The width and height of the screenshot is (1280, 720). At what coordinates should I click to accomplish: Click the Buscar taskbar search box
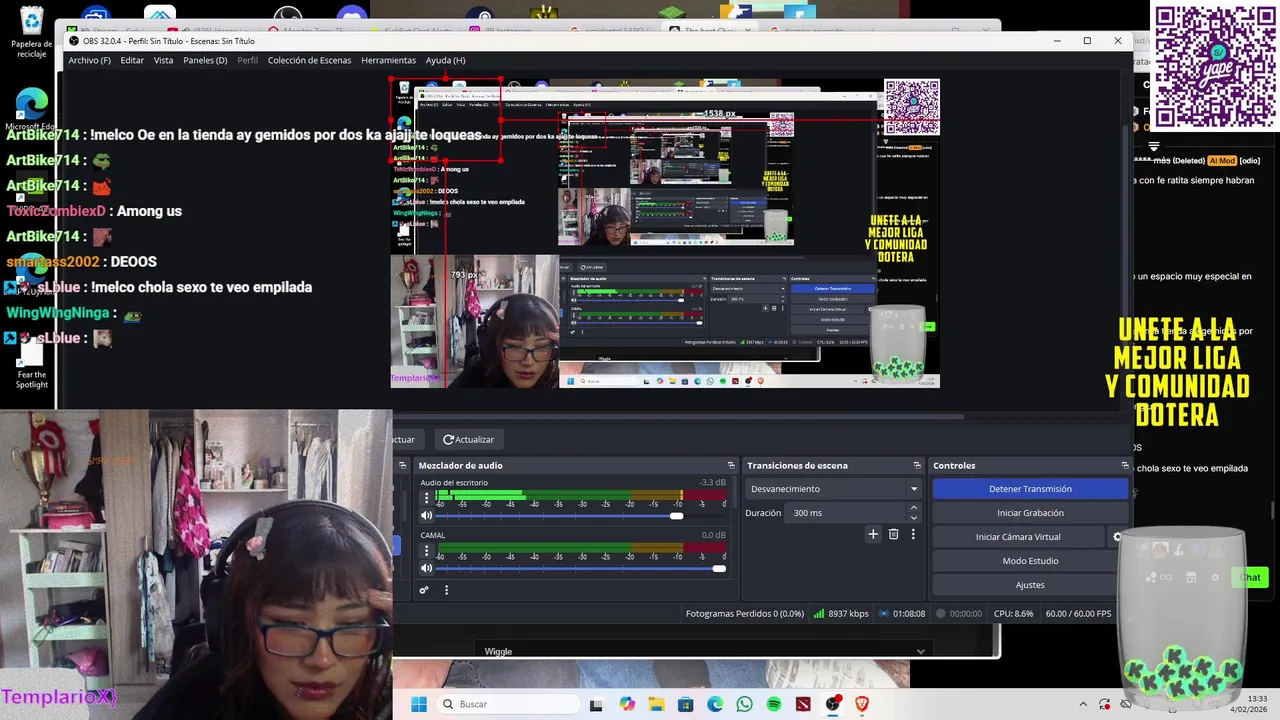click(x=507, y=704)
